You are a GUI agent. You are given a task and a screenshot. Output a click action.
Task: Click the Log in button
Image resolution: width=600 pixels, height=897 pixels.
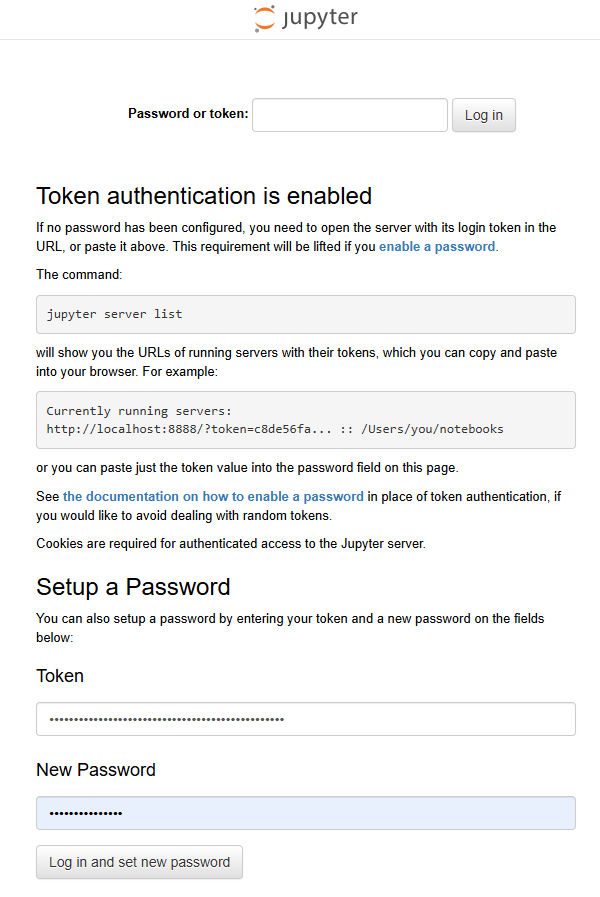[x=483, y=115]
